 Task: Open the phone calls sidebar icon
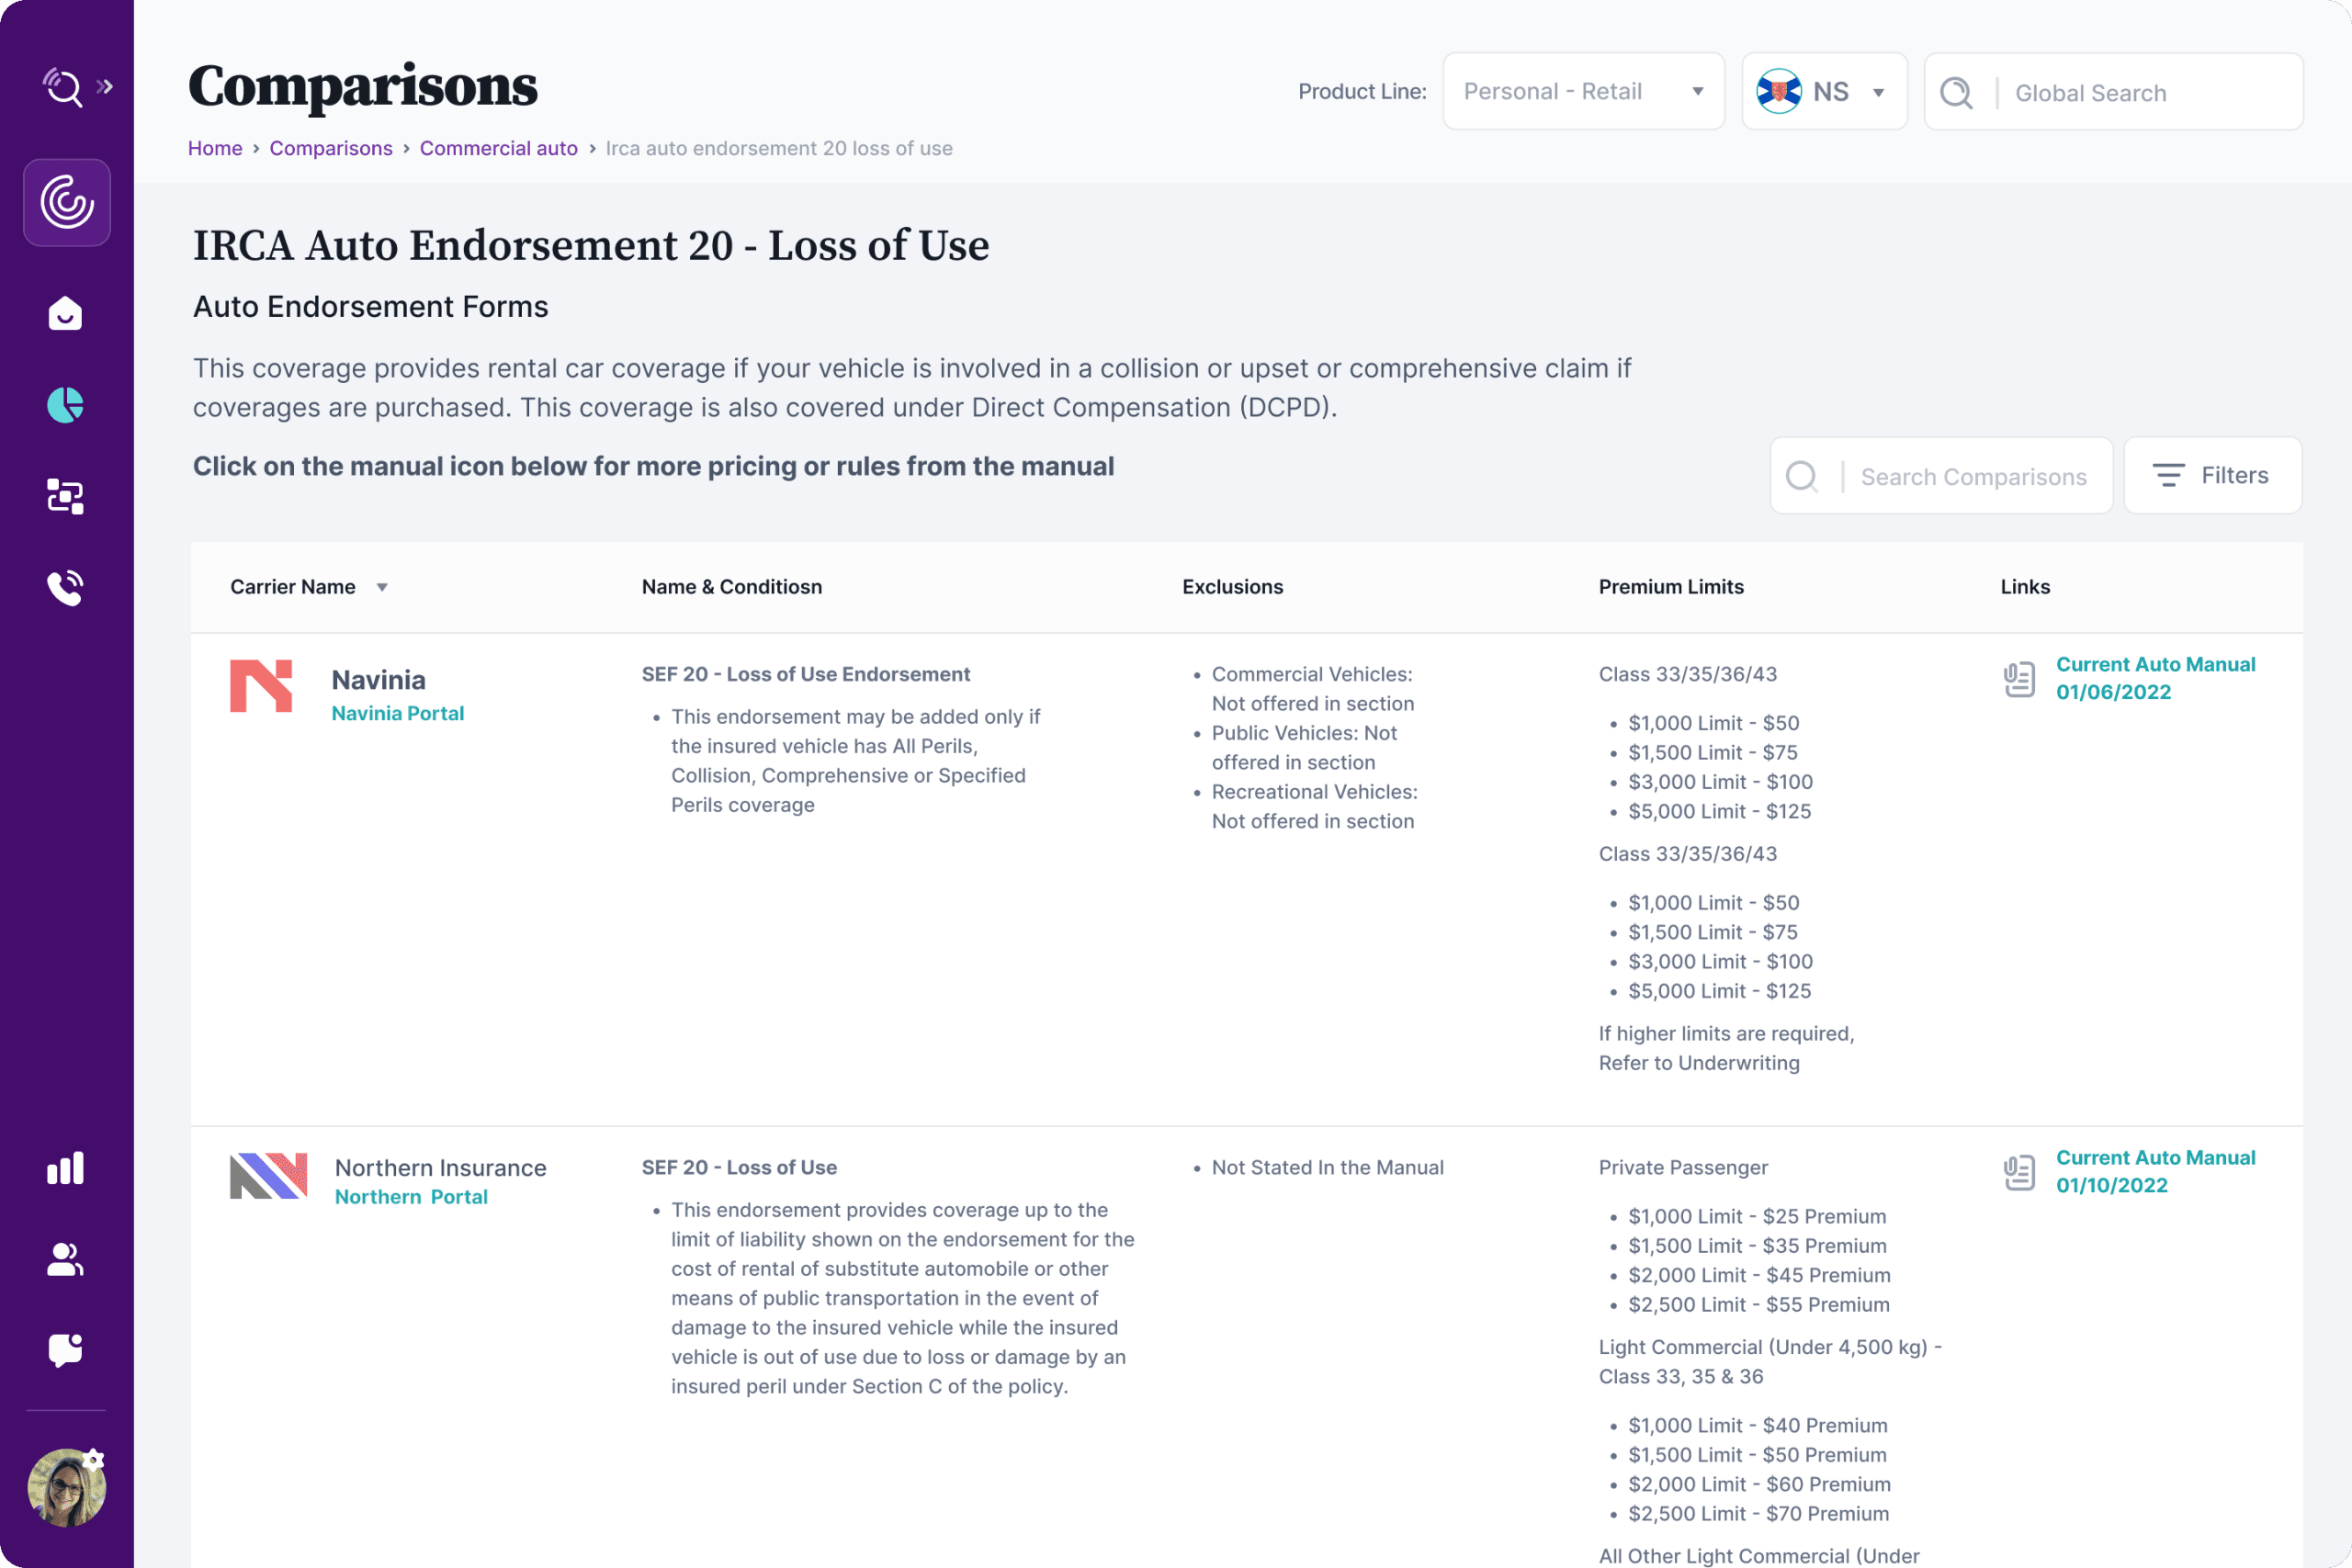(65, 588)
